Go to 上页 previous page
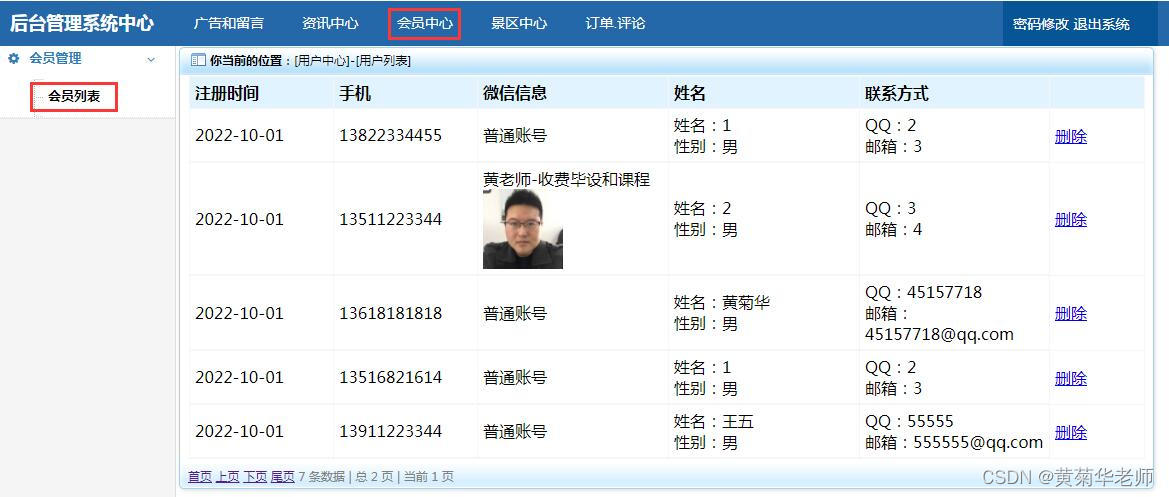1169x497 pixels. click(228, 477)
